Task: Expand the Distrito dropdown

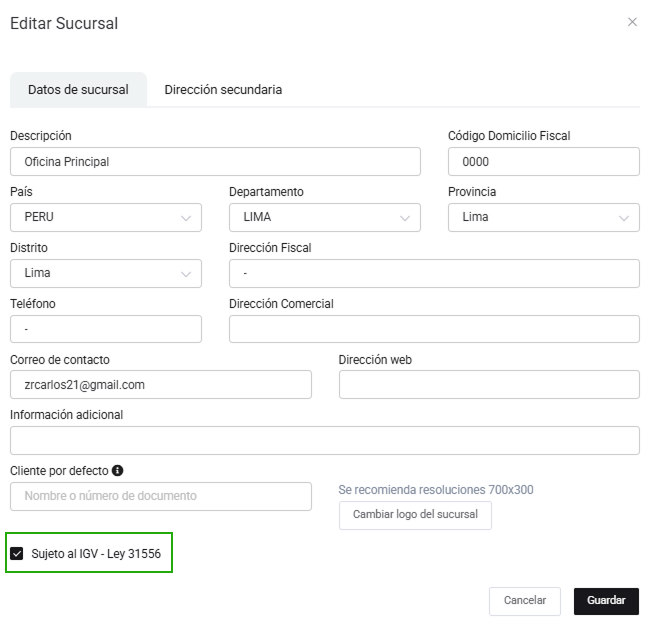Action: click(x=106, y=273)
